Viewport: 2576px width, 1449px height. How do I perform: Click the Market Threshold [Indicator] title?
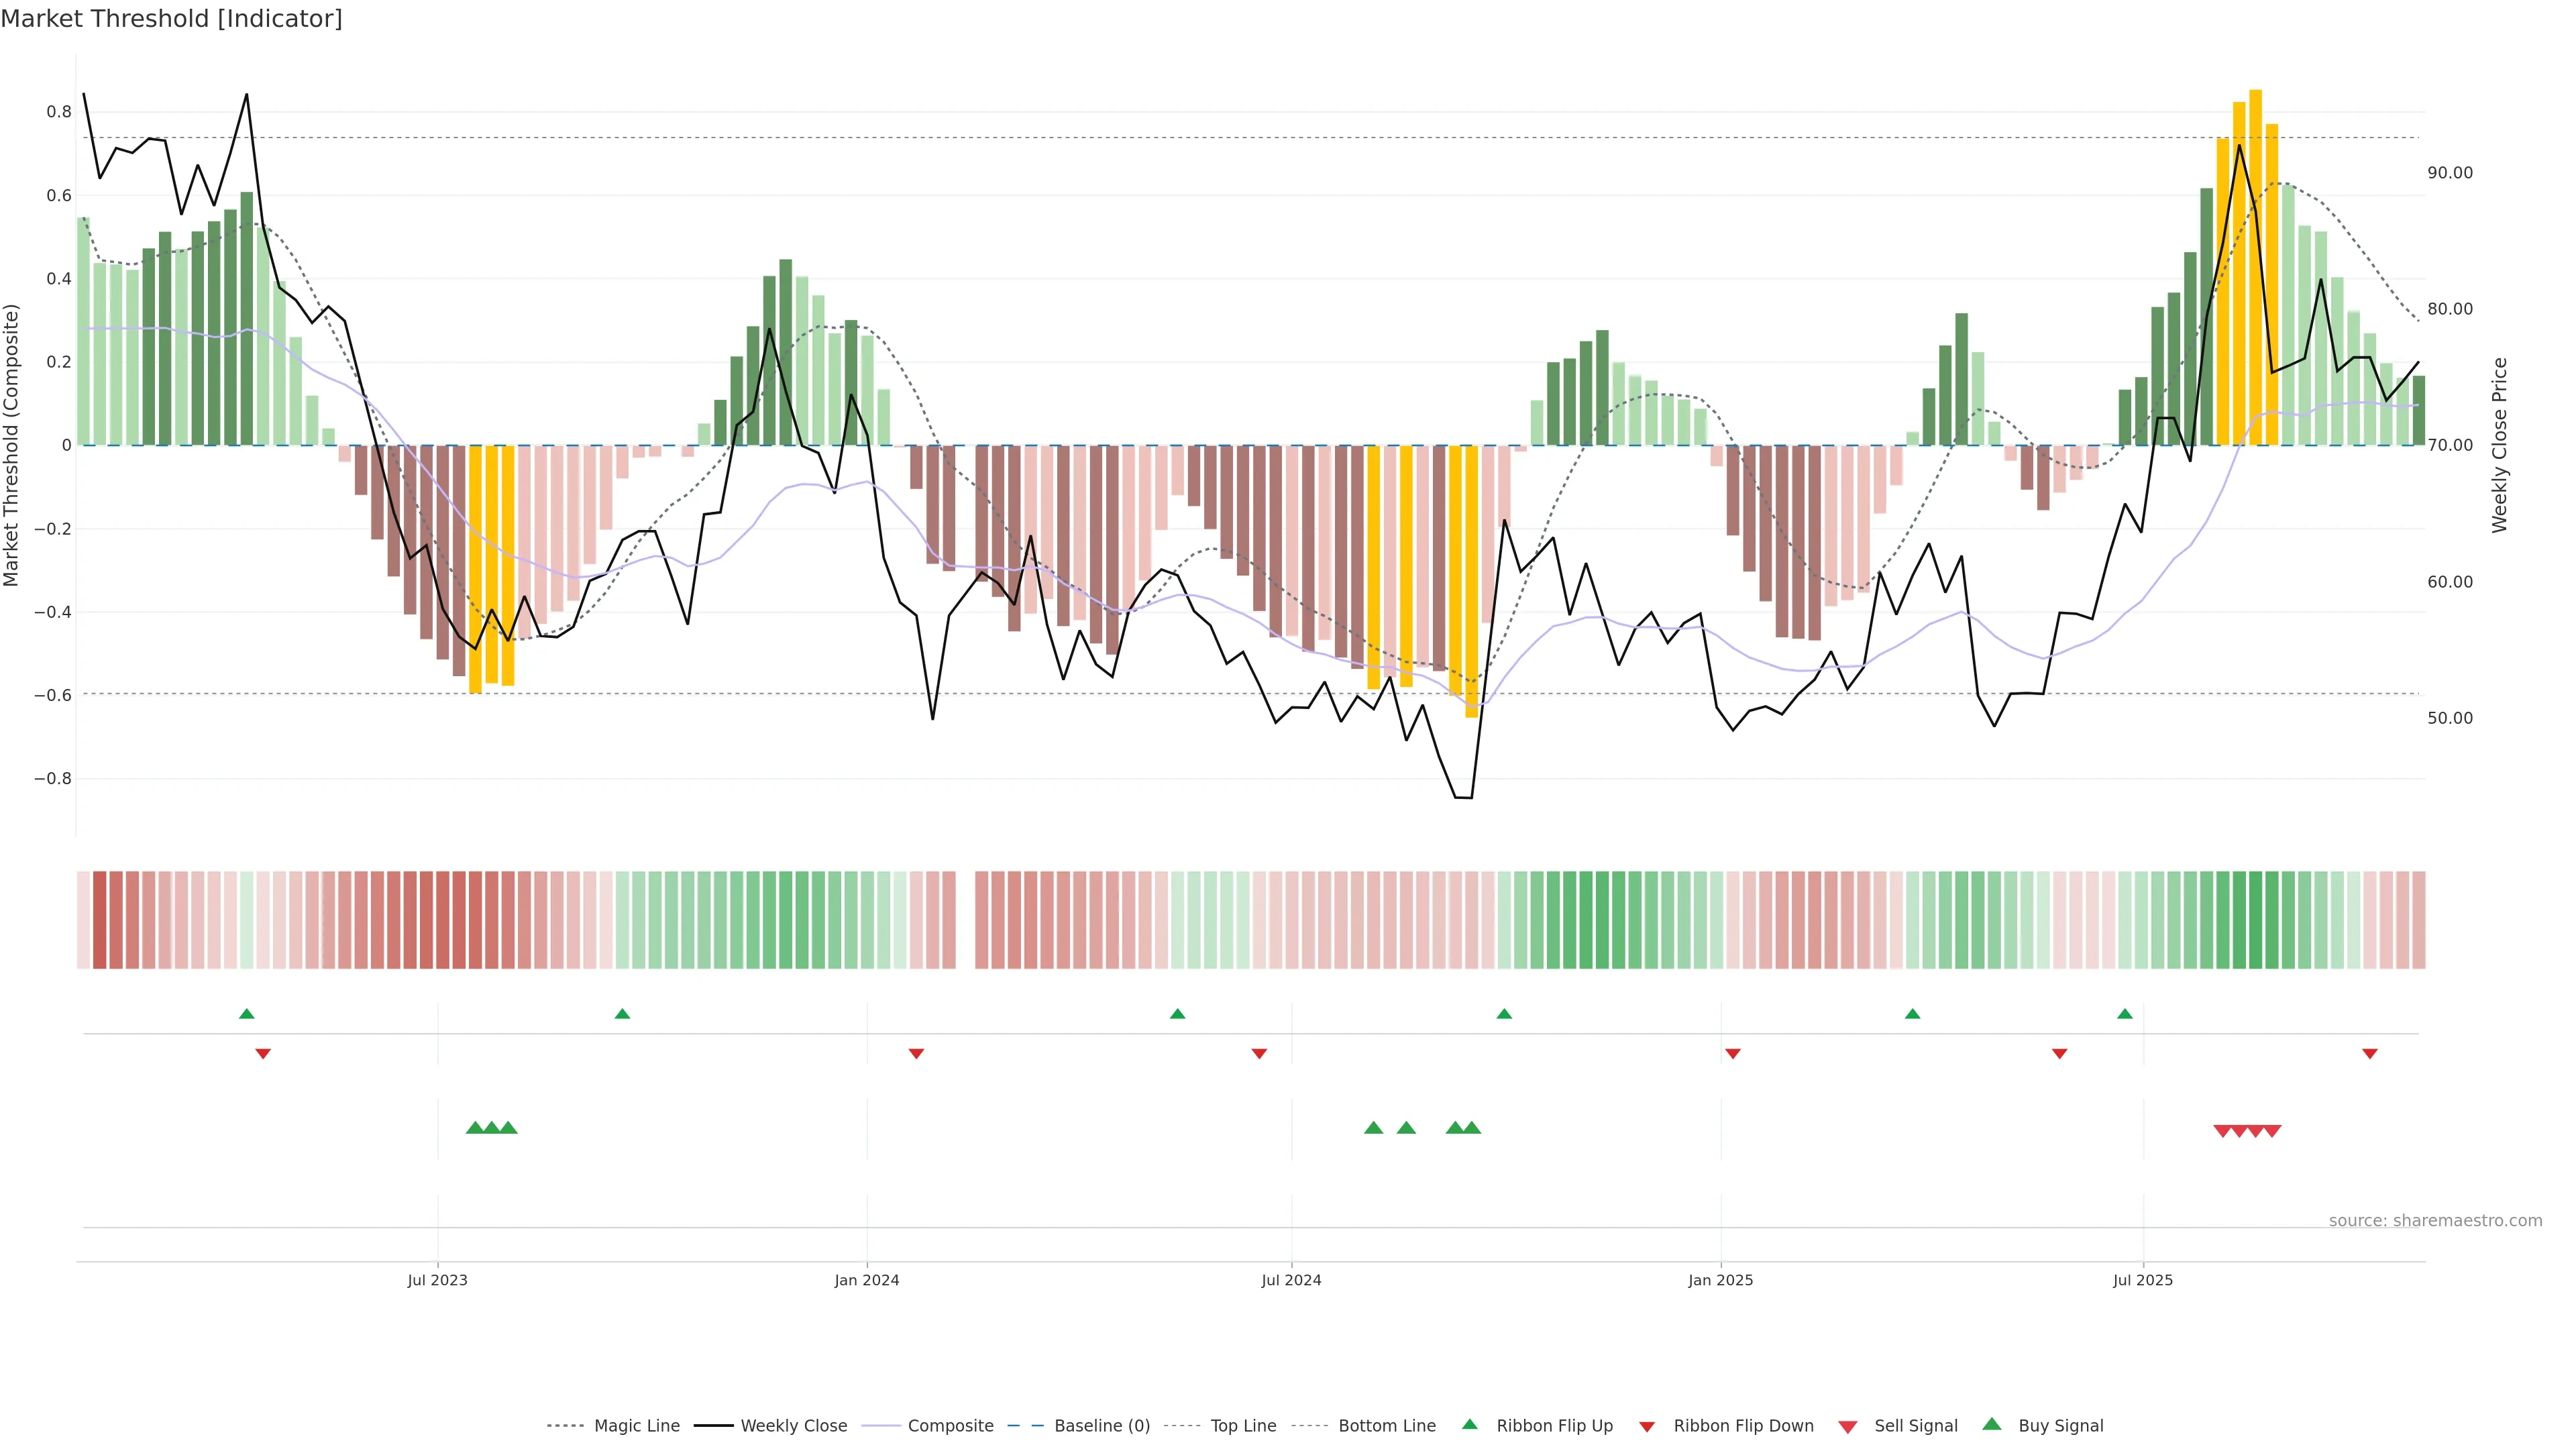coord(171,19)
